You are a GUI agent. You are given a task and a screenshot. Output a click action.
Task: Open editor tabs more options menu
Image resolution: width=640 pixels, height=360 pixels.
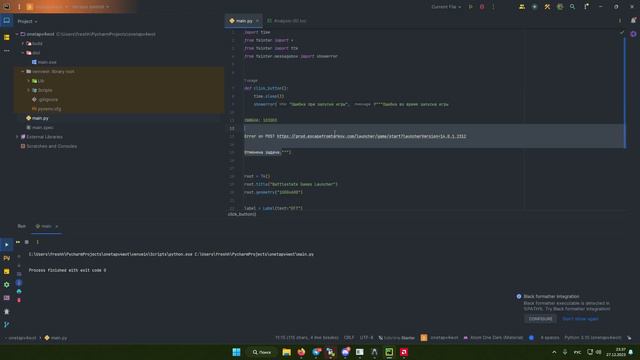620,21
